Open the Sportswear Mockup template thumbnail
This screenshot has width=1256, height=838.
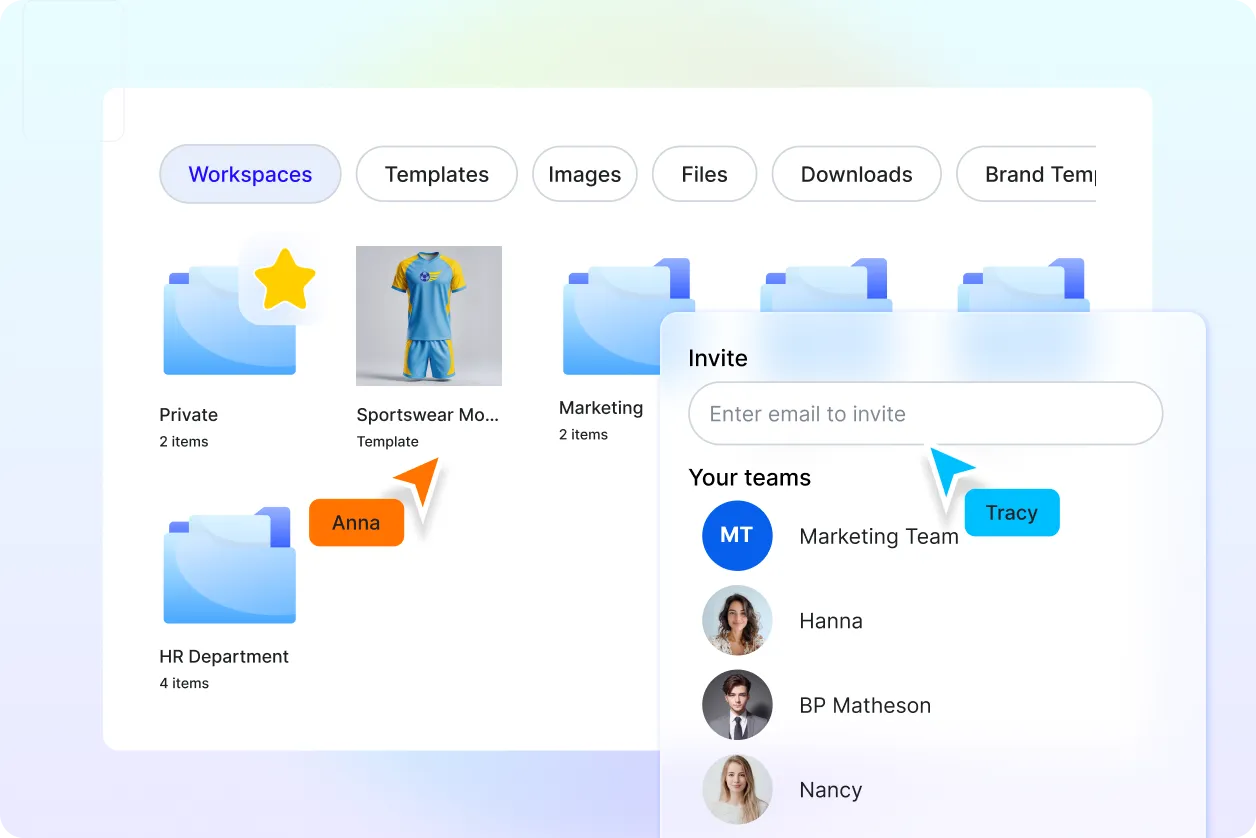pyautogui.click(x=428, y=316)
